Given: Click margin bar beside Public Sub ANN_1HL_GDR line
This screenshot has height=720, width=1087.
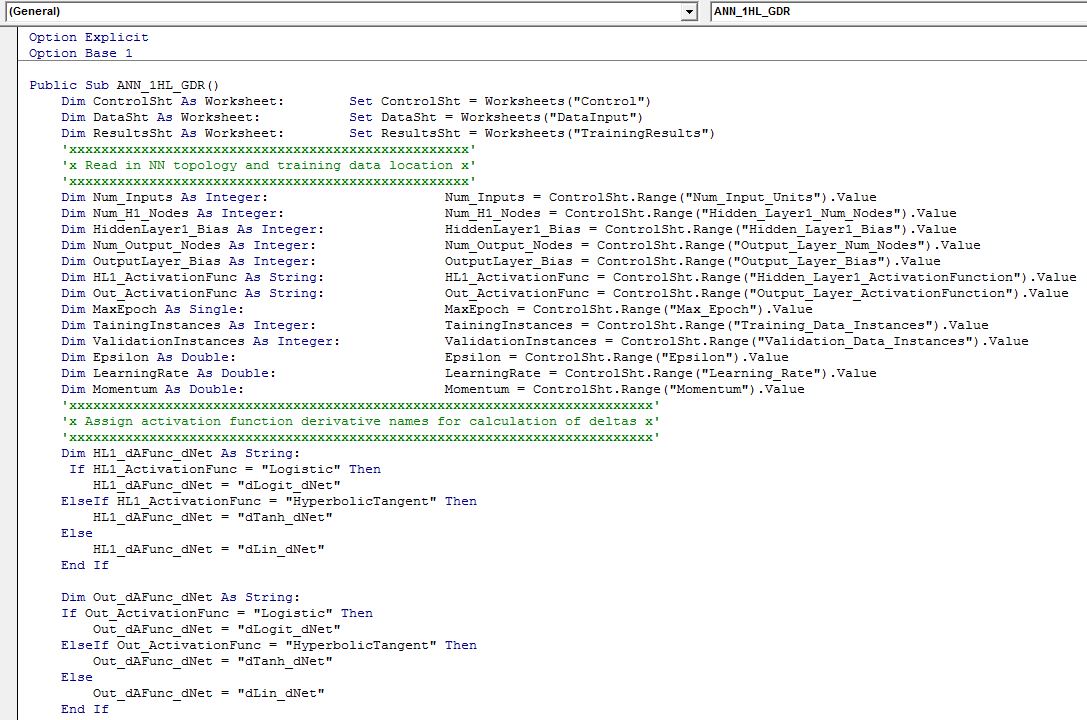Looking at the screenshot, I should [10, 85].
